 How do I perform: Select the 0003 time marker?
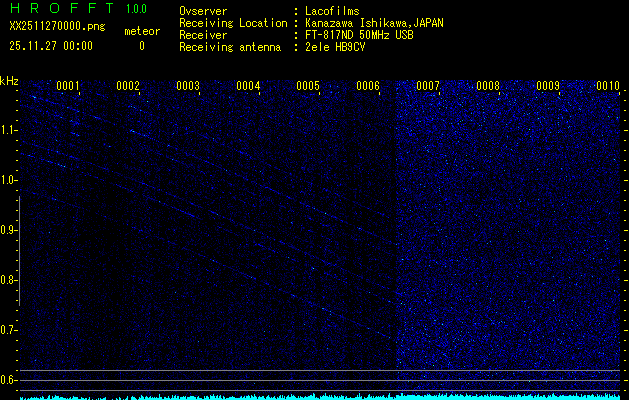[x=188, y=86]
